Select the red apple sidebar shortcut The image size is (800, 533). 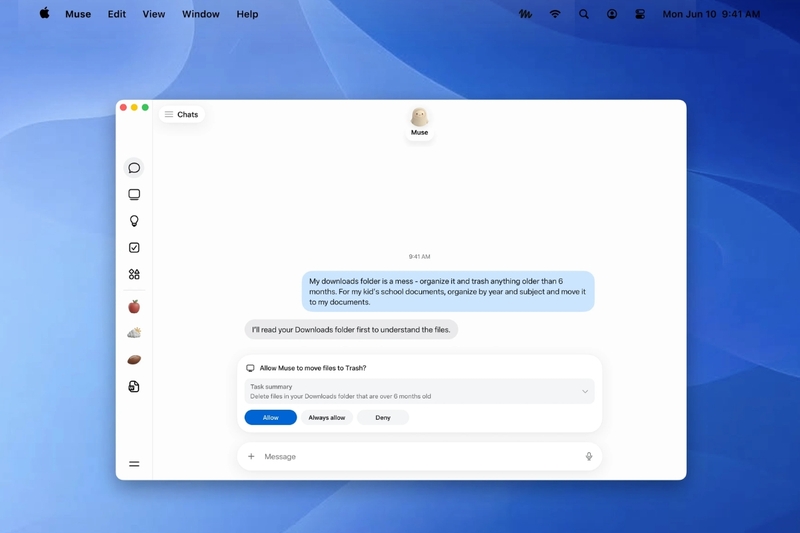pos(134,307)
